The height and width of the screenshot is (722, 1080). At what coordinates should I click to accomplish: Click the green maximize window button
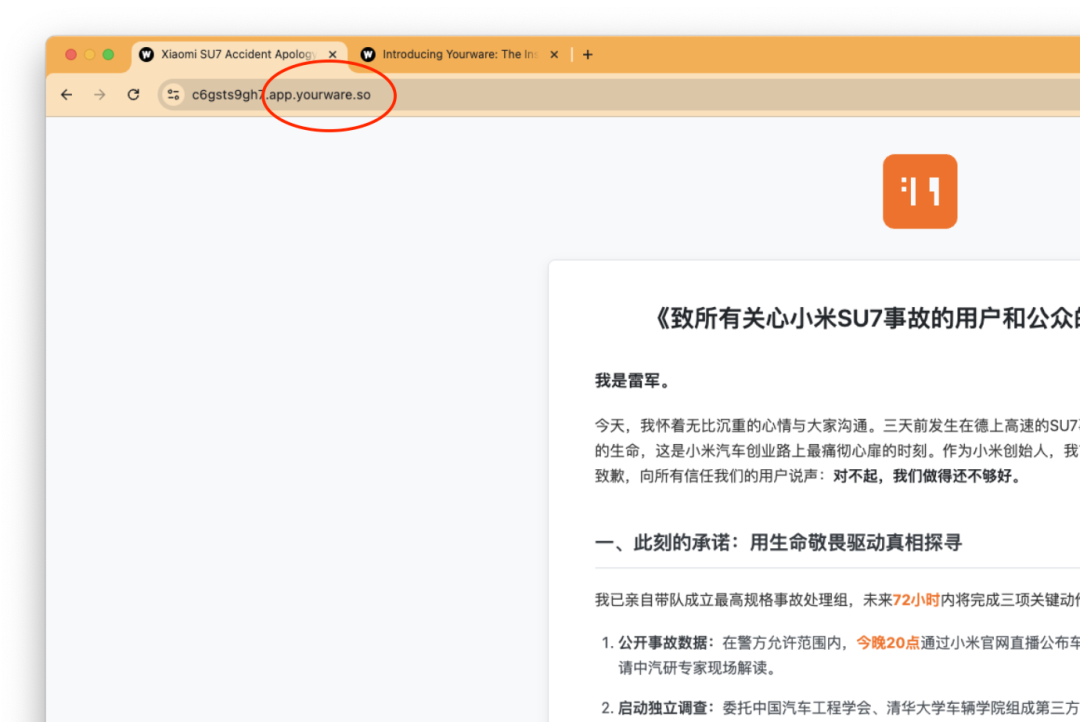click(x=108, y=54)
